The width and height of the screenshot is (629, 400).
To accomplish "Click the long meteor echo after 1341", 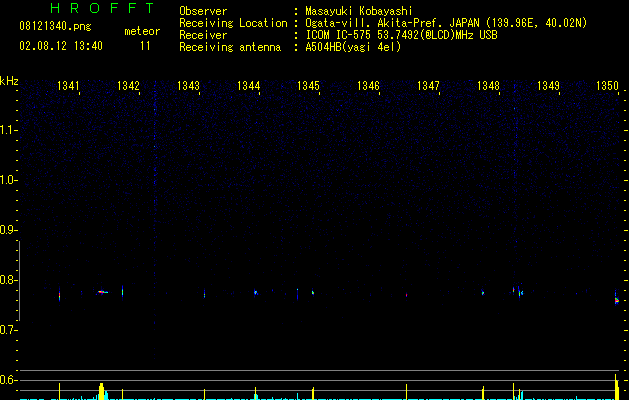I will 102,292.
